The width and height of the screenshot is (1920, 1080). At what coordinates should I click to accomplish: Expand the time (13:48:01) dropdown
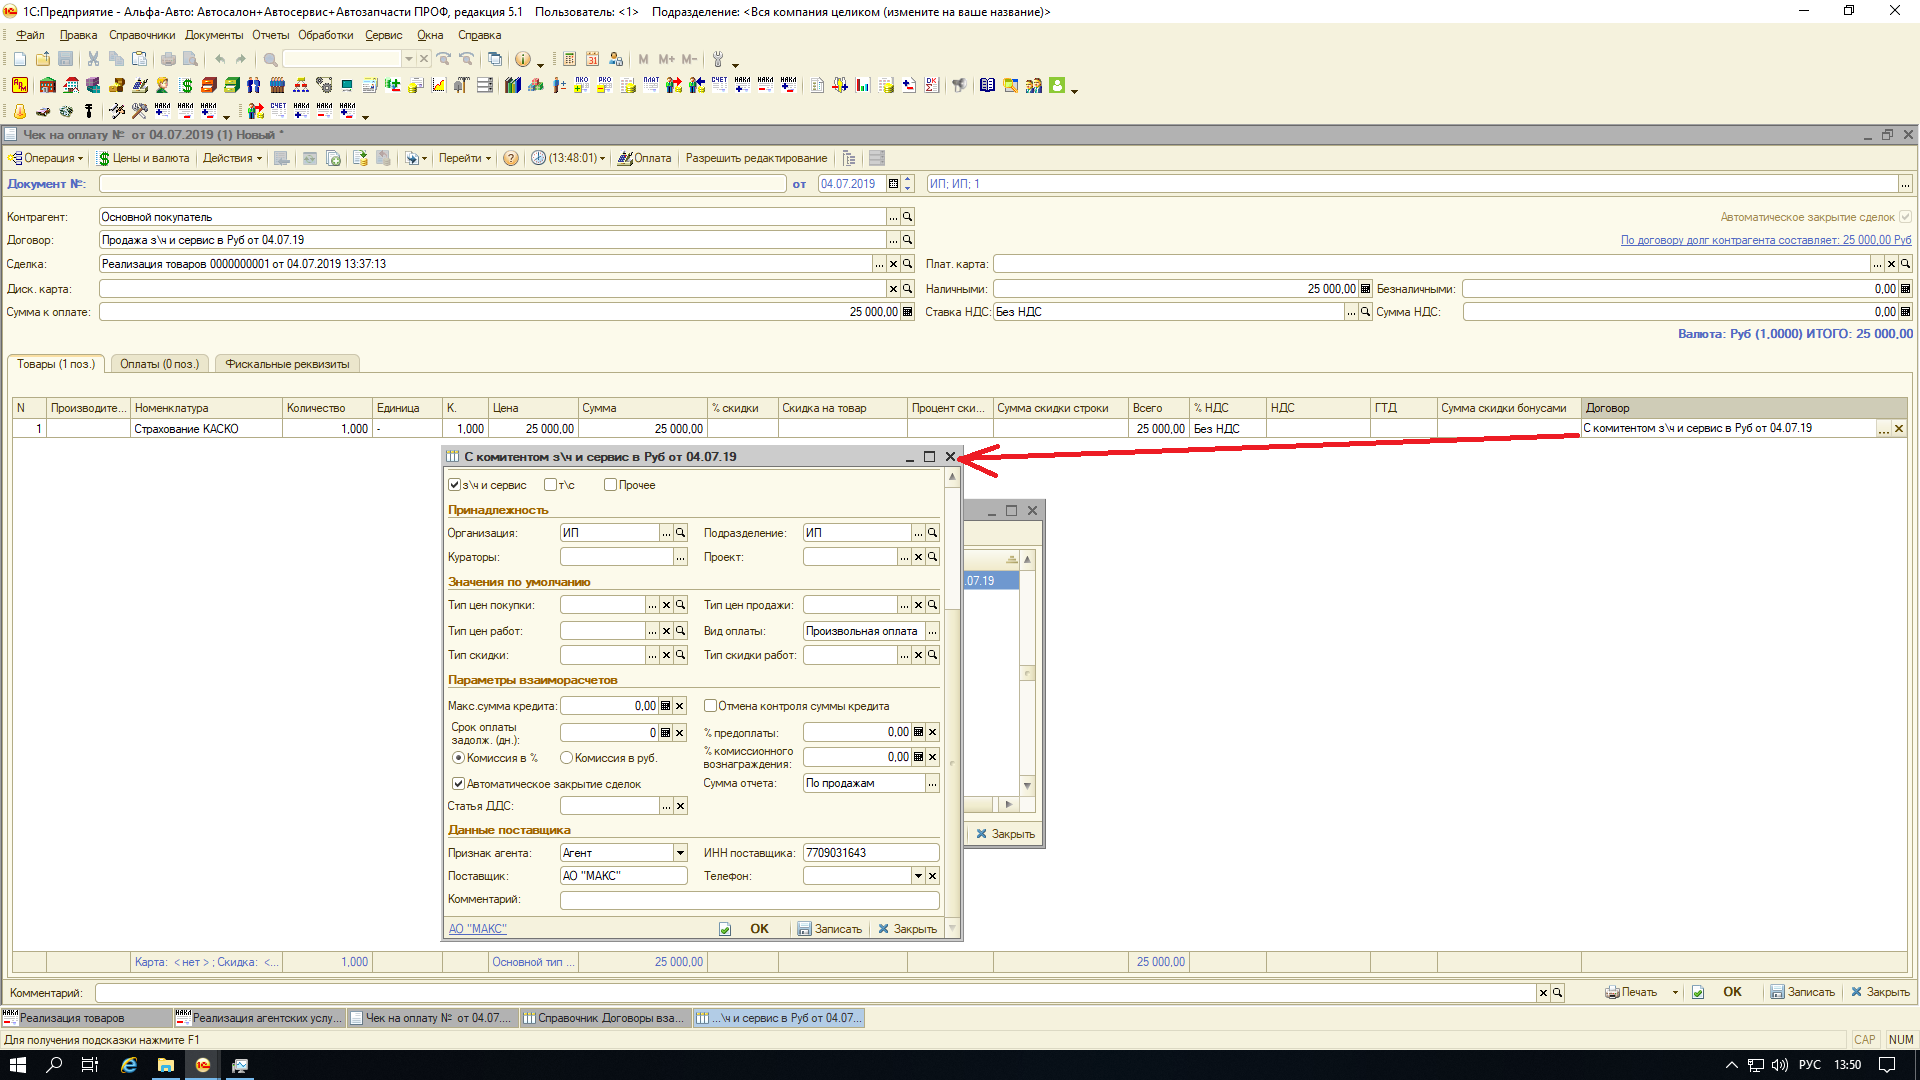click(602, 158)
